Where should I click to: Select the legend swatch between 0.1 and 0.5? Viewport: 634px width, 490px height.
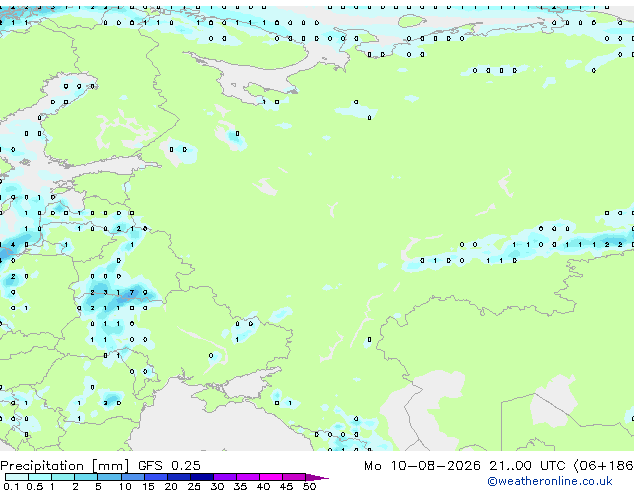click(17, 477)
